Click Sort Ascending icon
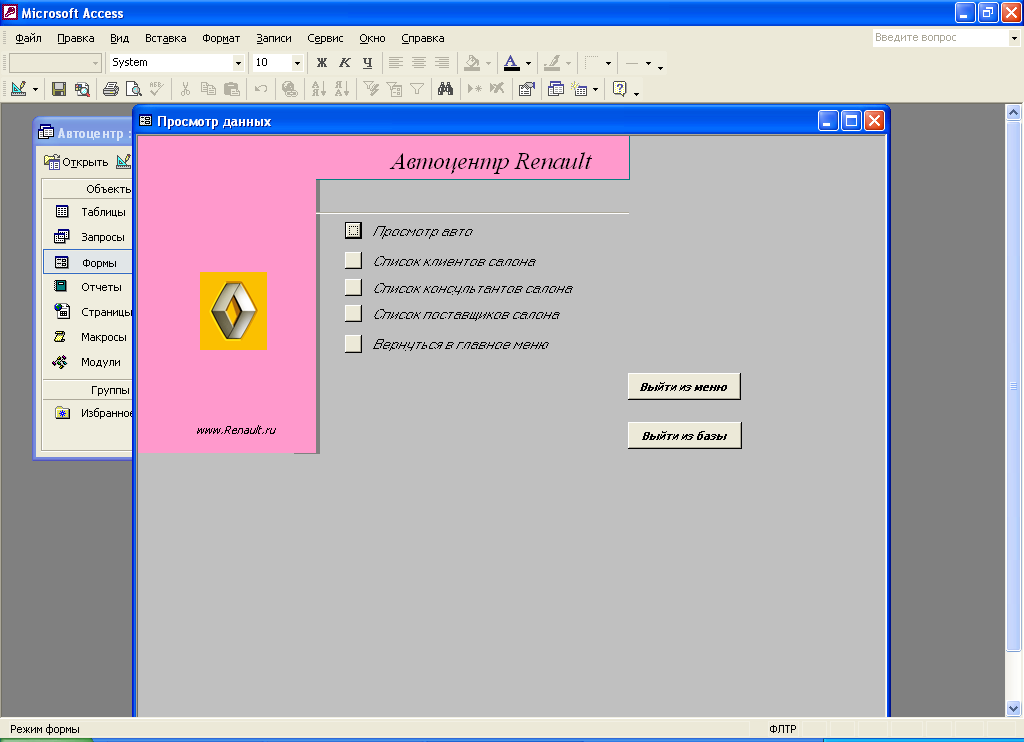This screenshot has height=742, width=1024. (319, 89)
